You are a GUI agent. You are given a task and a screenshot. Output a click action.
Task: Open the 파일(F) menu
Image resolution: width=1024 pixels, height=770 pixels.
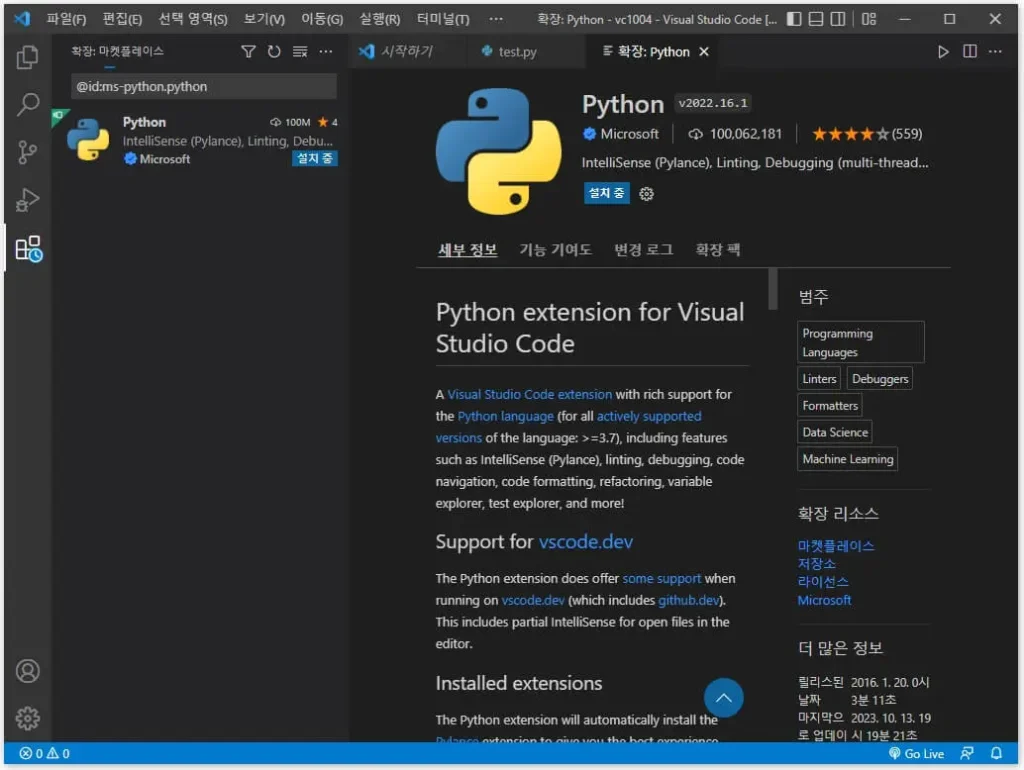pos(66,19)
